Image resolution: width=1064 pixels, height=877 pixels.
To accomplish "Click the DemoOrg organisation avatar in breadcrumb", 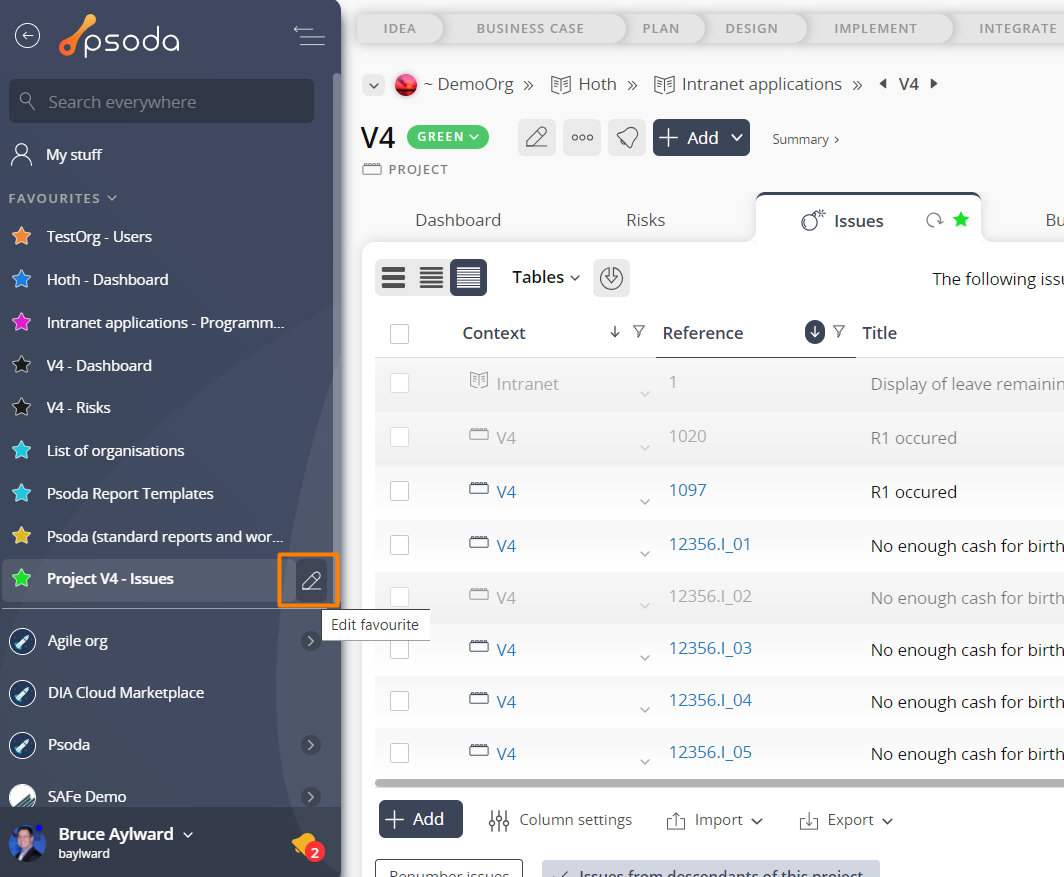I will [x=406, y=85].
